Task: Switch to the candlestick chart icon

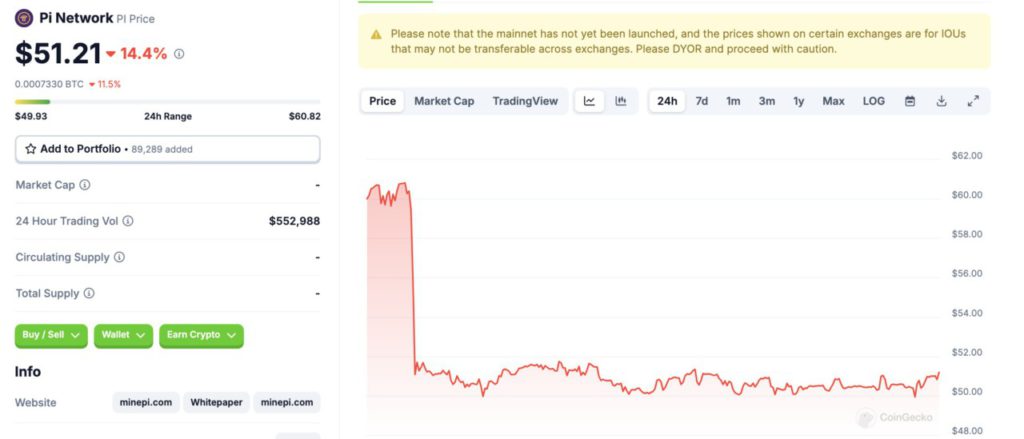Action: [x=620, y=101]
